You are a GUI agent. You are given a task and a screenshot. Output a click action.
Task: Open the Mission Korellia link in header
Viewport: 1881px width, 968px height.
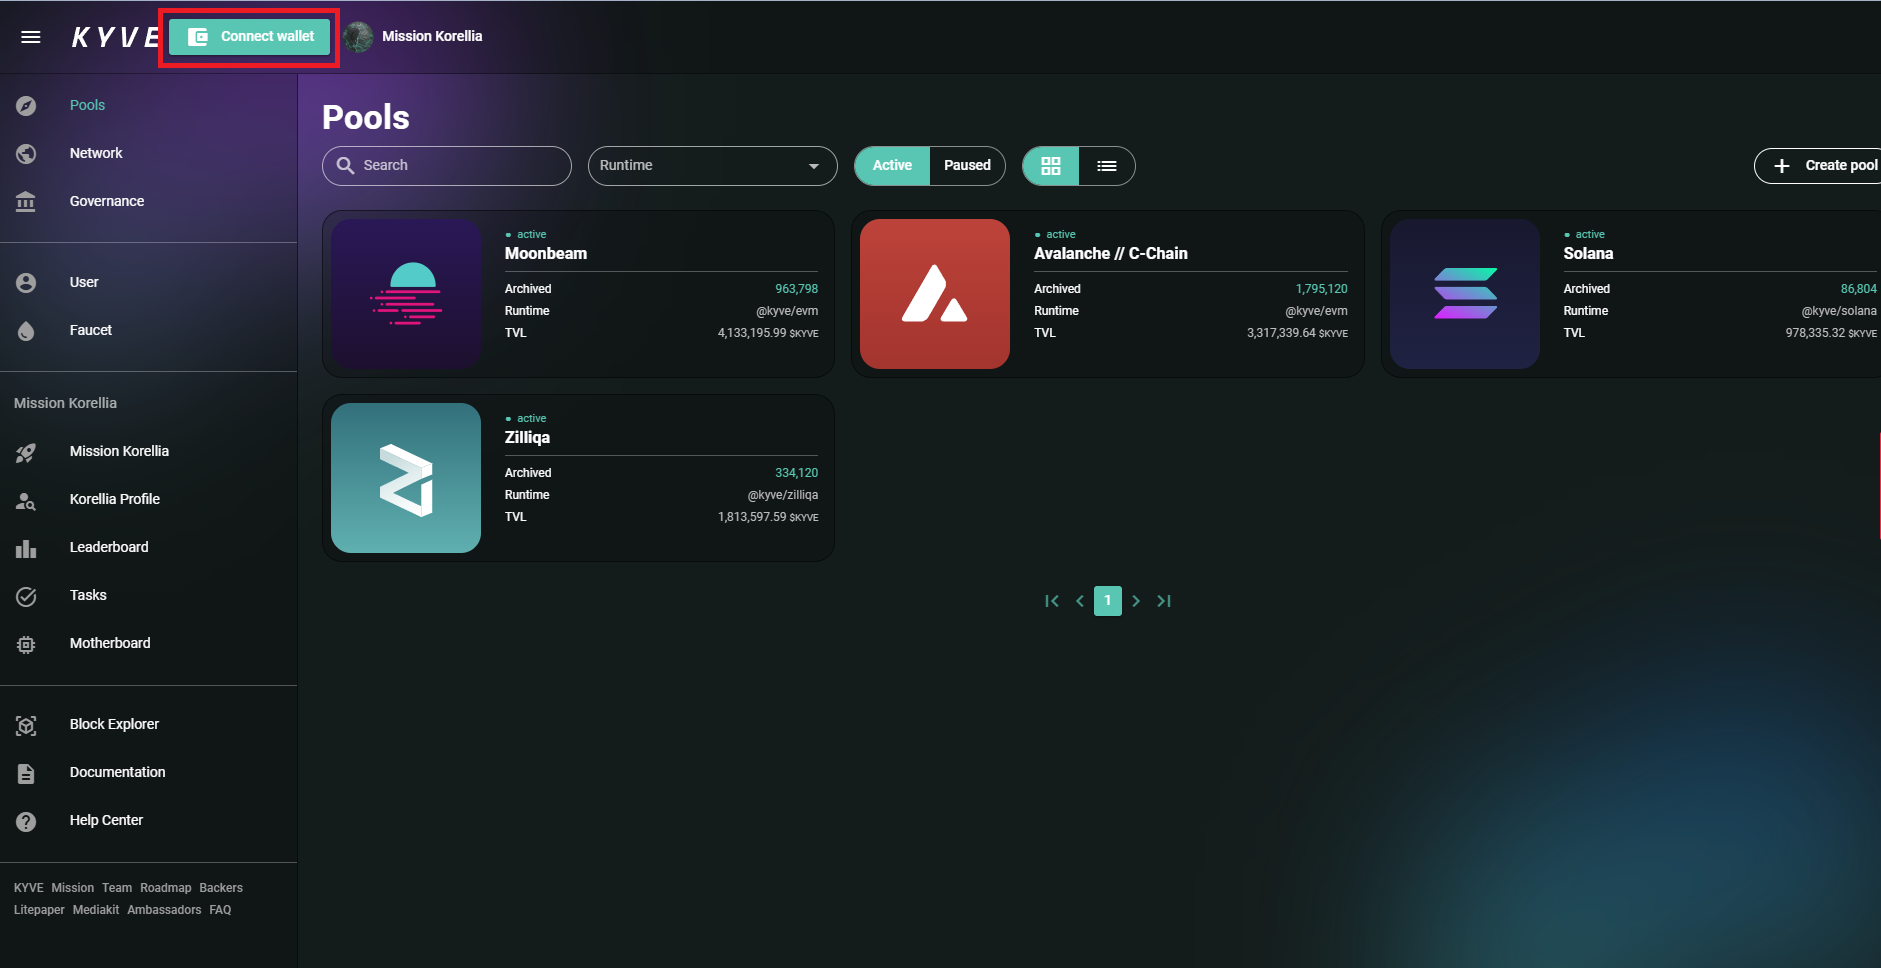tap(432, 36)
